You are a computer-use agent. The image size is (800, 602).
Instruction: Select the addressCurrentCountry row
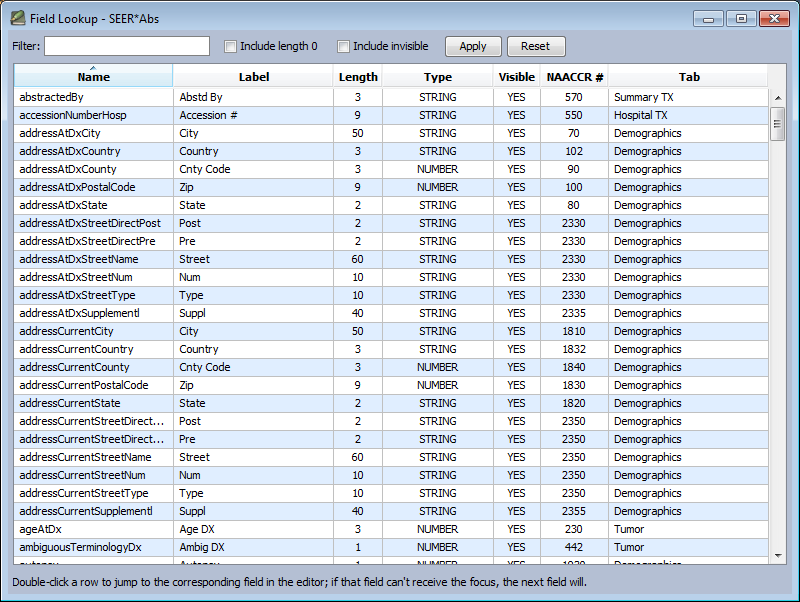click(x=391, y=349)
